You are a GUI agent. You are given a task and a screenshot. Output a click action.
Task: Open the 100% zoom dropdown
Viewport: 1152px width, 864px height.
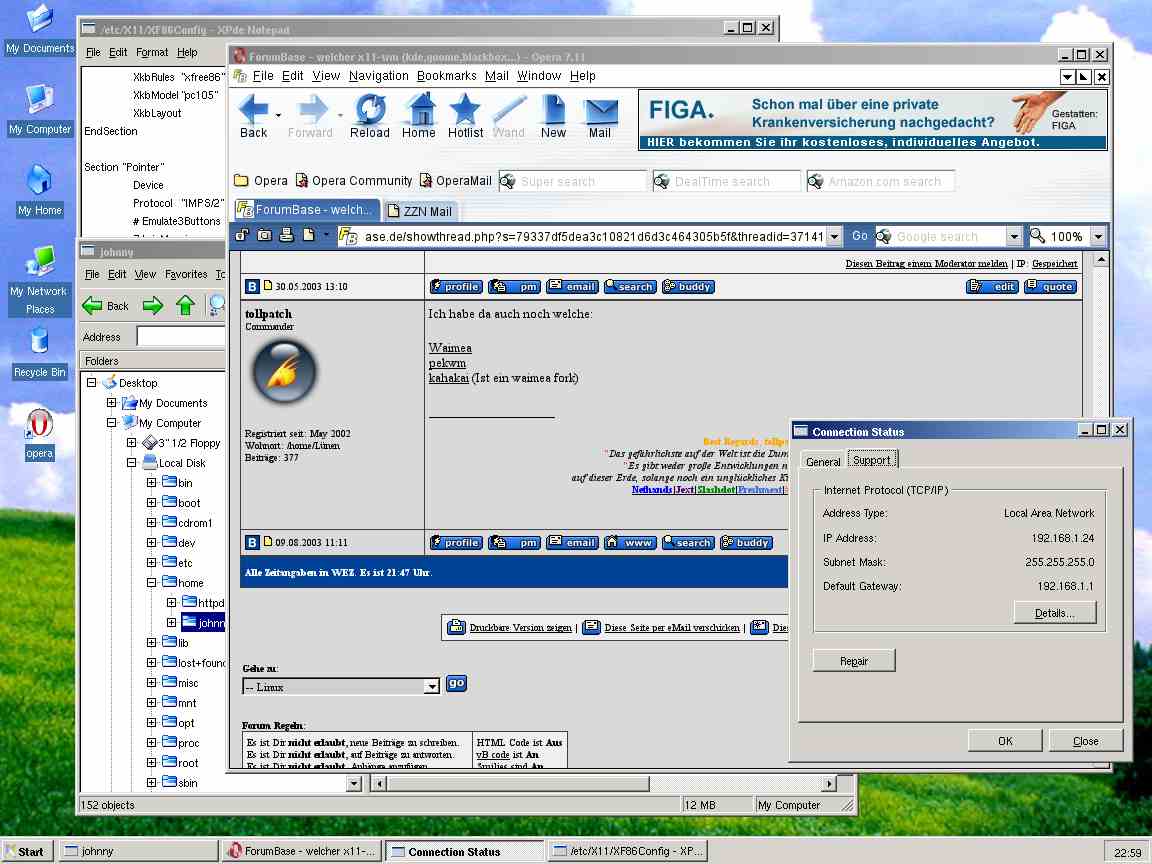pos(1098,237)
